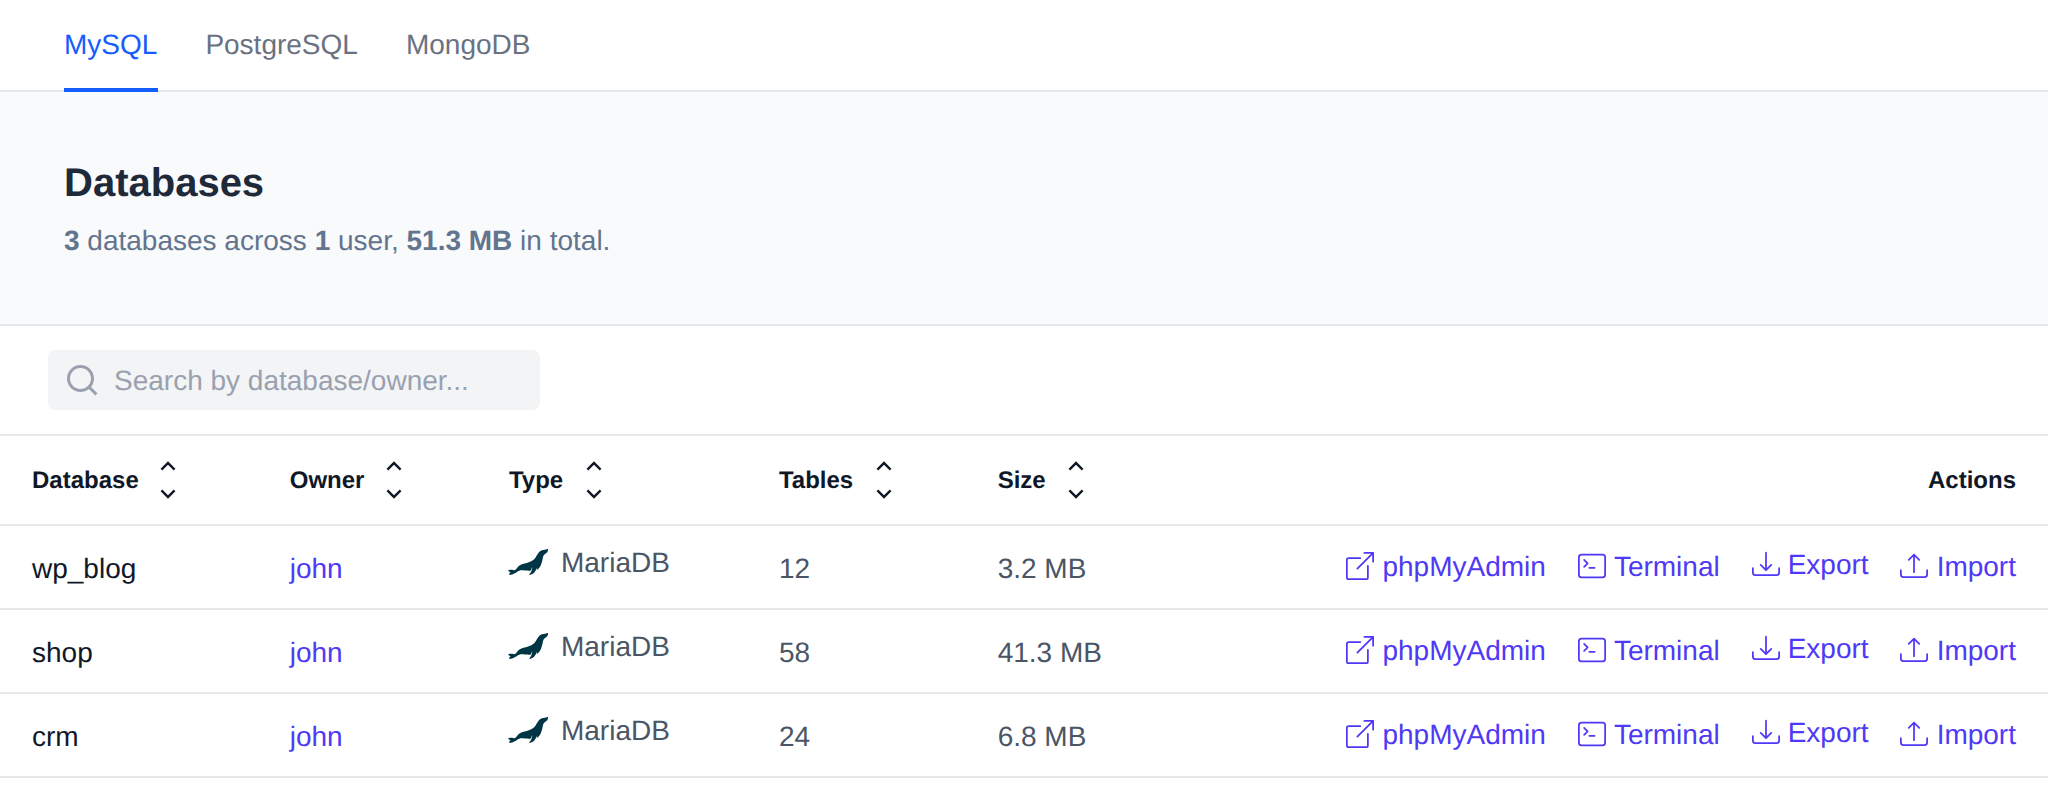Sort the table by Tables column arrows
2048x808 pixels.
[x=884, y=480]
